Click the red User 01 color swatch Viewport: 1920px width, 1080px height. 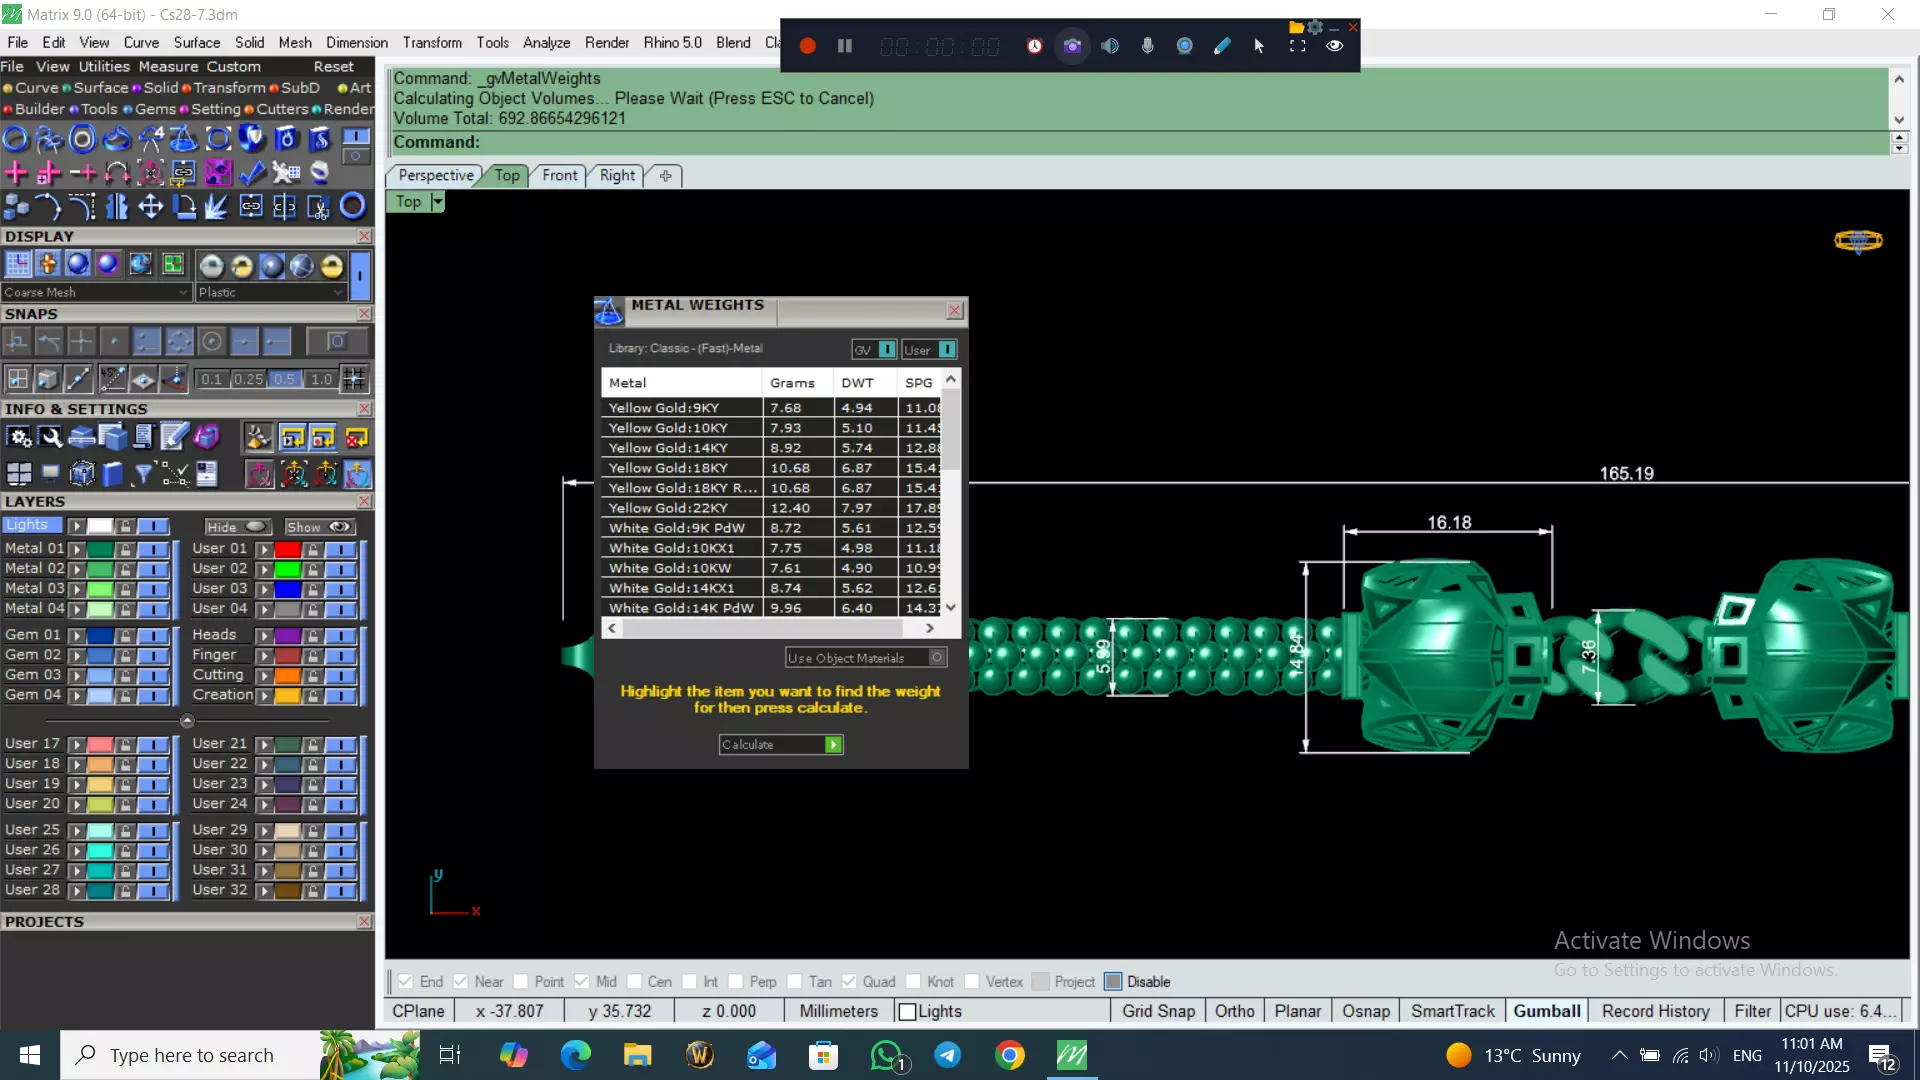click(x=287, y=549)
